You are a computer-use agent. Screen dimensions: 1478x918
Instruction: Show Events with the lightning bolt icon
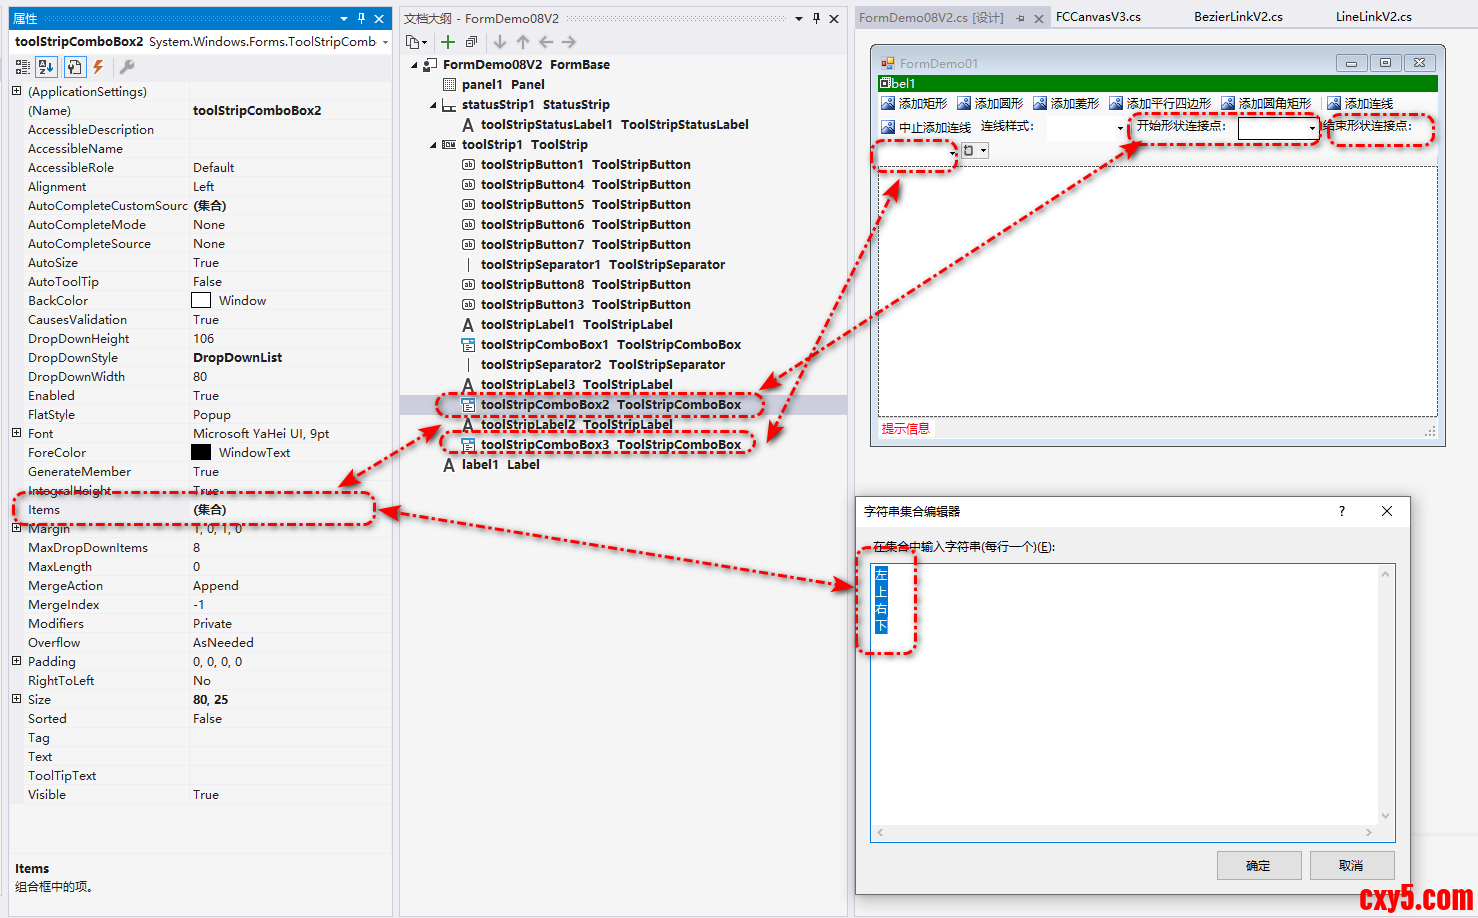pyautogui.click(x=98, y=67)
